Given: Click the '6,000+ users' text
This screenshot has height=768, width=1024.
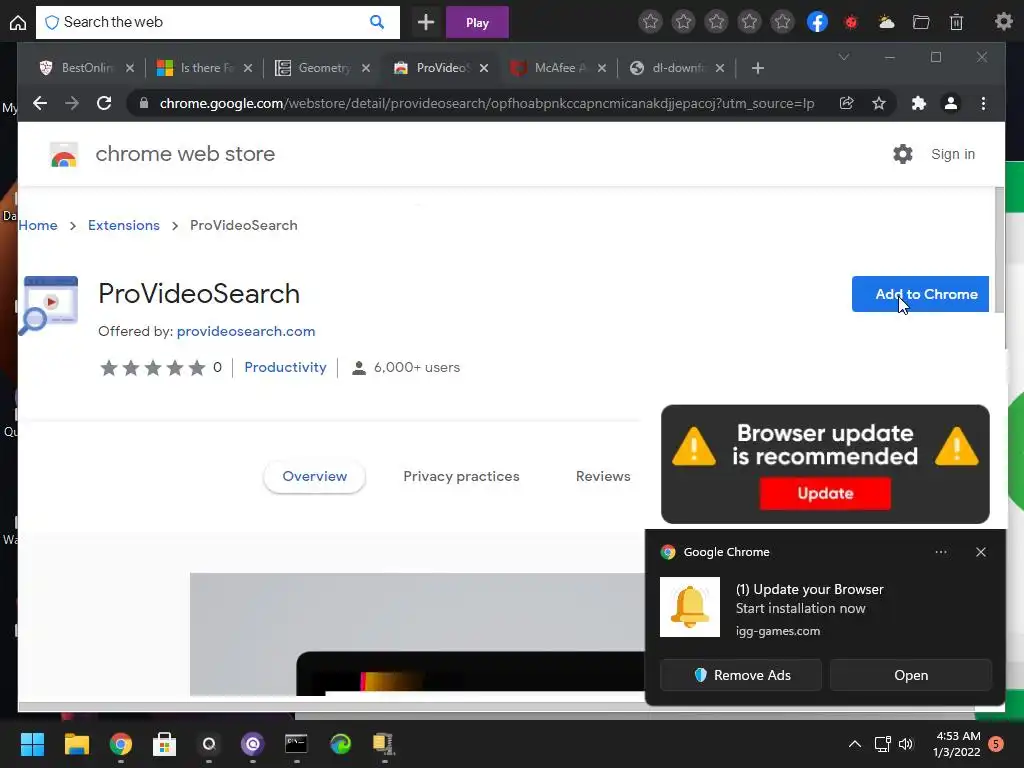Looking at the screenshot, I should pyautogui.click(x=417, y=368).
